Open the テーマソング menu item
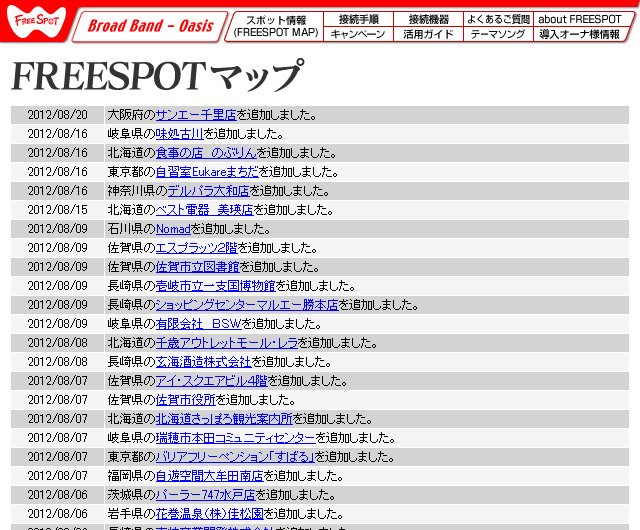The width and height of the screenshot is (640, 530). point(498,34)
